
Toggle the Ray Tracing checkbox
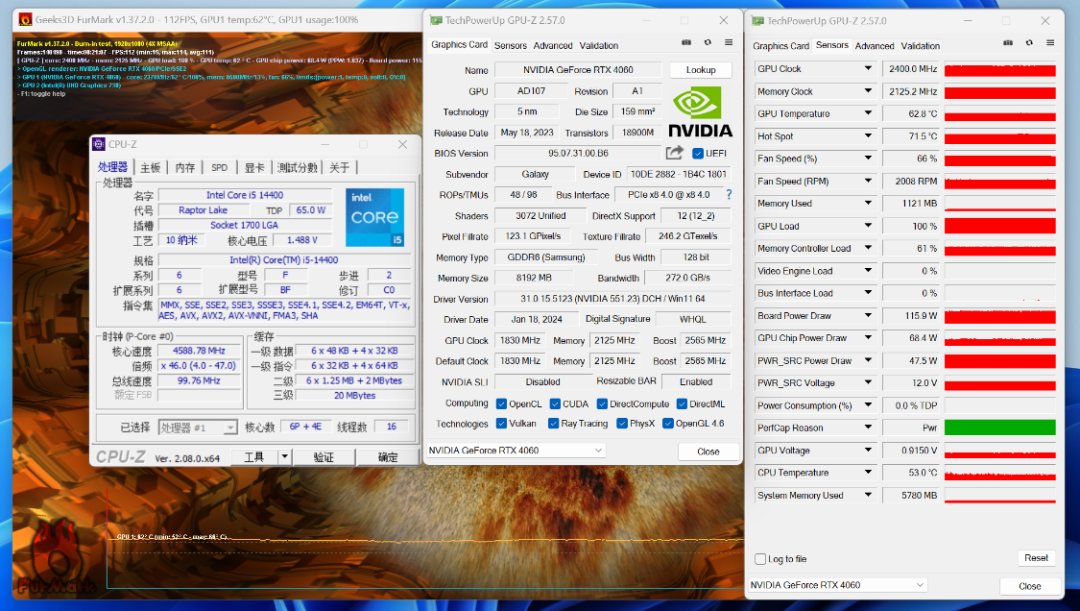(553, 424)
